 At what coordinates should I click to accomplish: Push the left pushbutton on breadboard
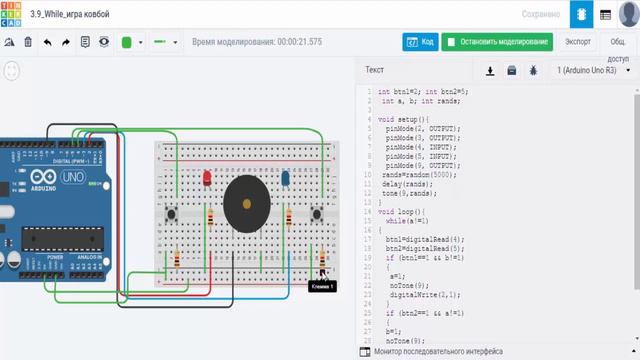(171, 213)
